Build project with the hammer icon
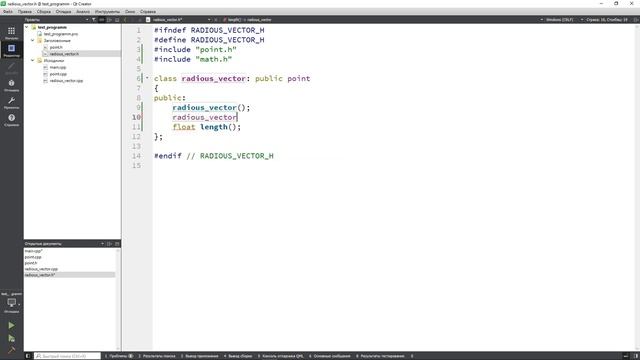This screenshot has height=360, width=640. (11, 350)
